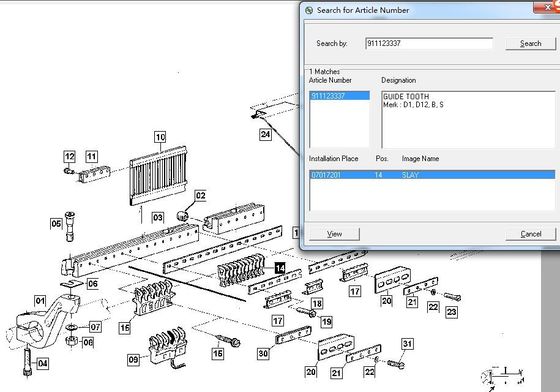Click position label 31 by the screw
The height and width of the screenshot is (392, 560).
click(408, 344)
